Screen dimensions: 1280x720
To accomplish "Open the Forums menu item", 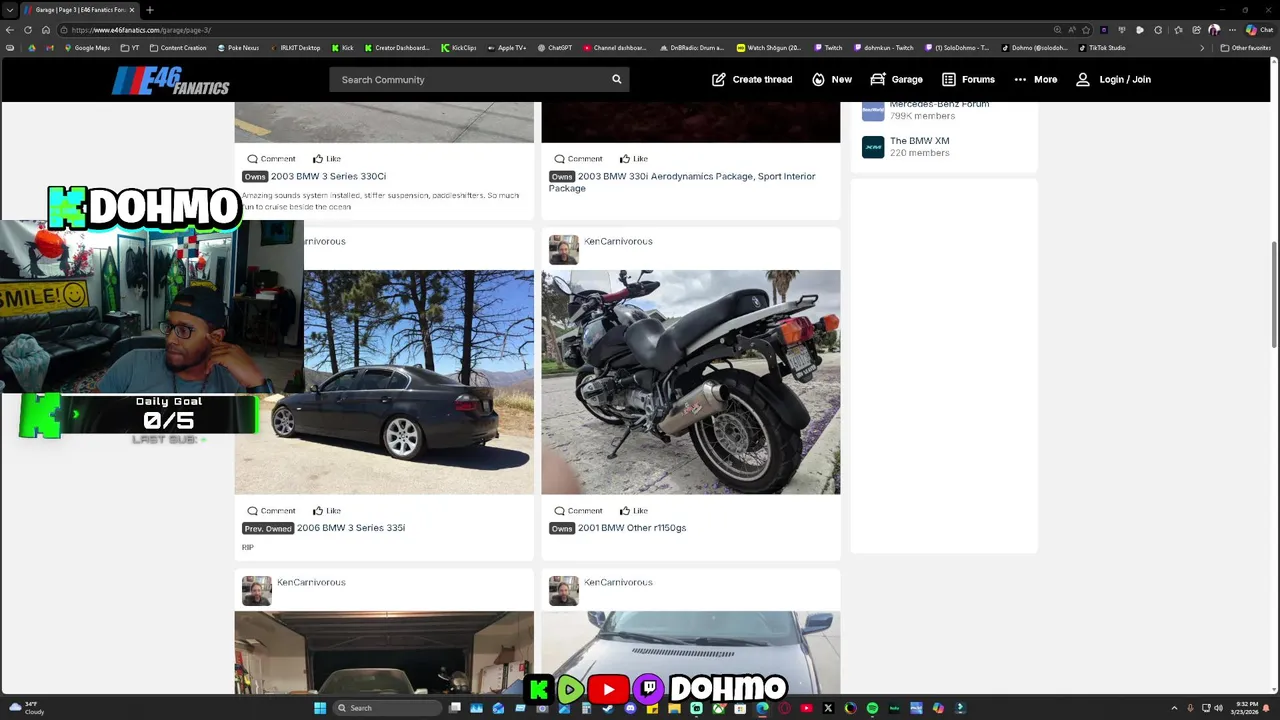I will click(968, 79).
